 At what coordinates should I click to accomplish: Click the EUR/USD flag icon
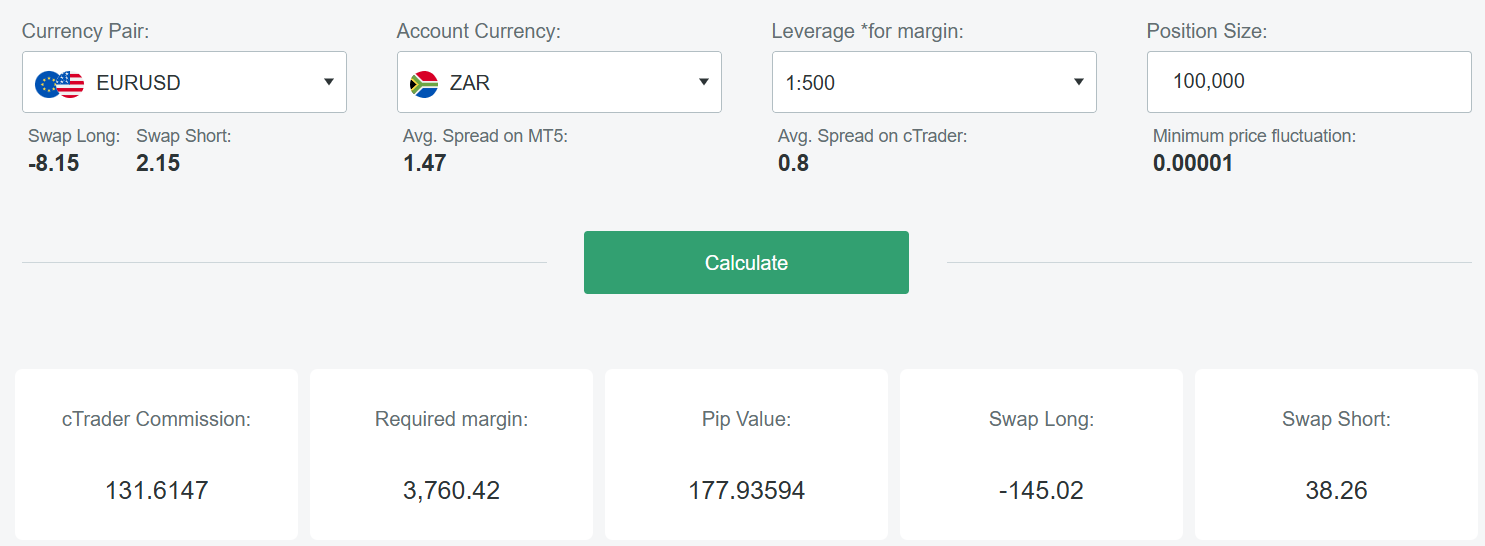[59, 83]
